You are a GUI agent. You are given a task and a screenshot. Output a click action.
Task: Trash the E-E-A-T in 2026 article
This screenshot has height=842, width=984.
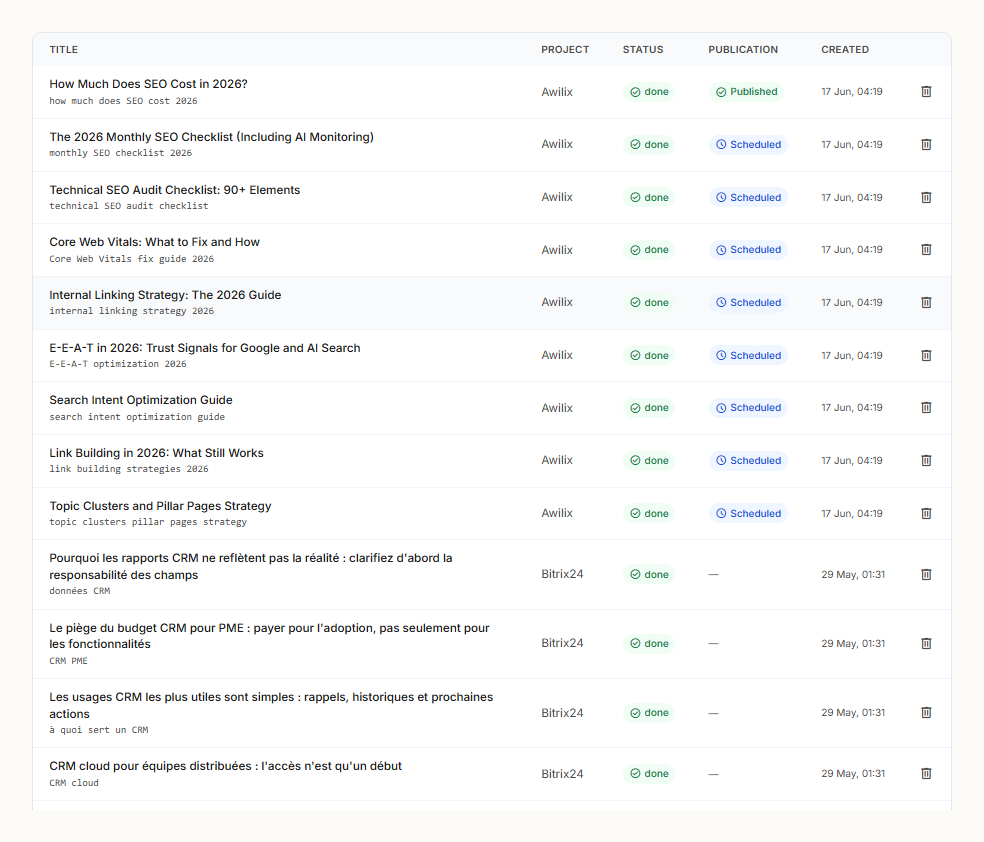click(926, 355)
